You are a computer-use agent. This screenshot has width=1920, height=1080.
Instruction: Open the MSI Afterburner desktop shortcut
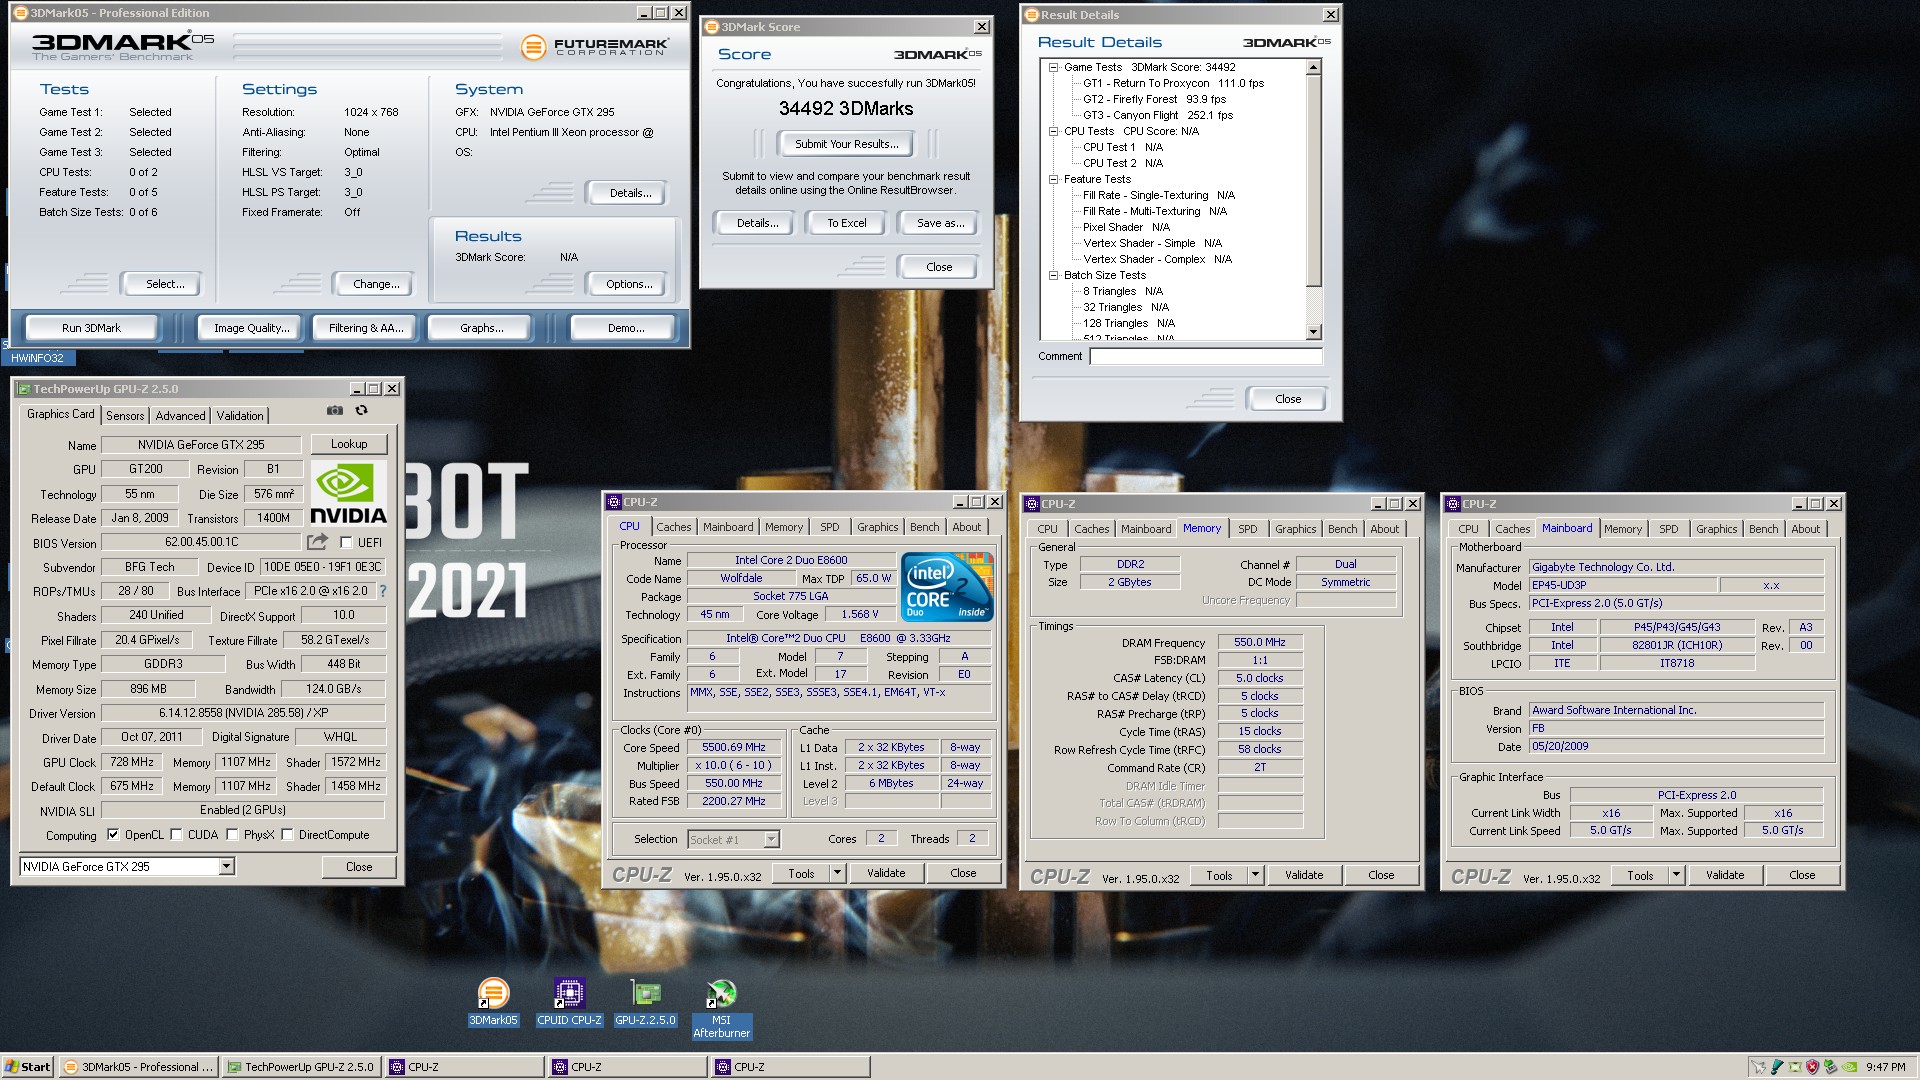tap(721, 1008)
